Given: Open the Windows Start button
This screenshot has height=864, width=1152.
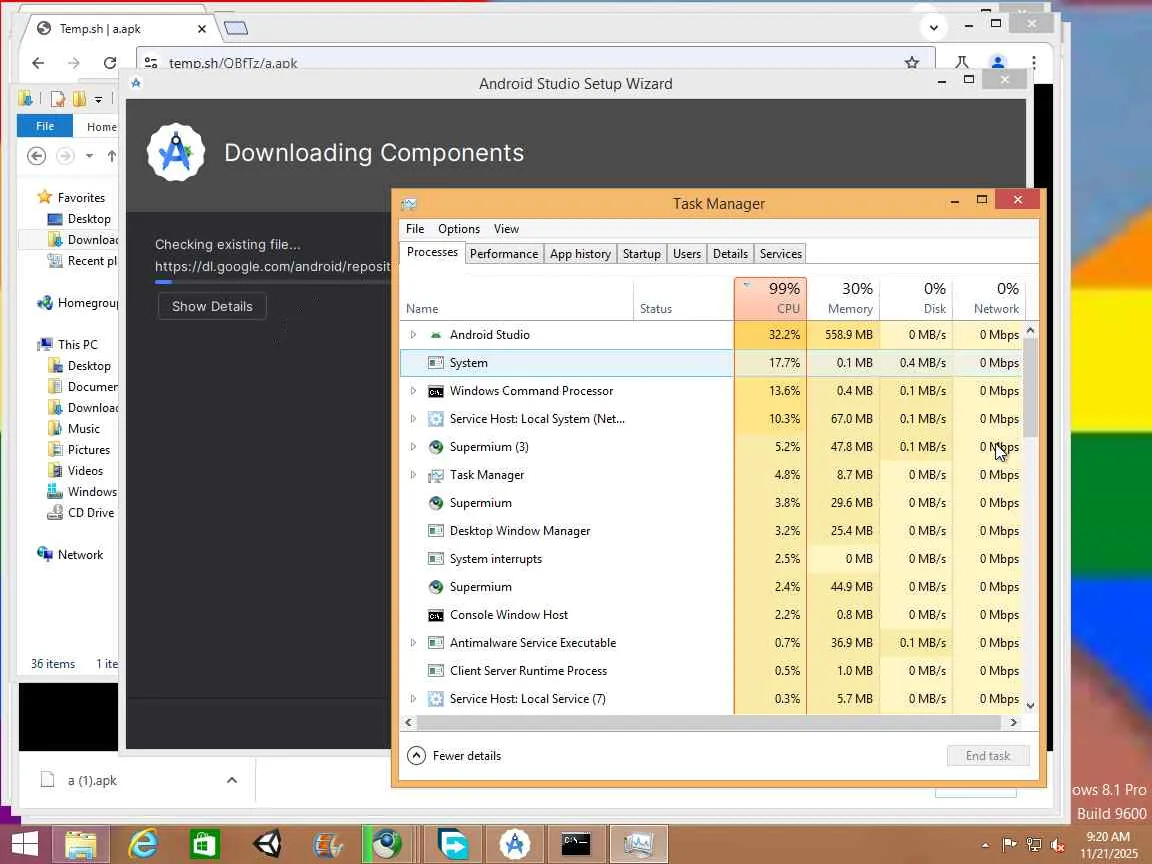Looking at the screenshot, I should click(x=24, y=843).
